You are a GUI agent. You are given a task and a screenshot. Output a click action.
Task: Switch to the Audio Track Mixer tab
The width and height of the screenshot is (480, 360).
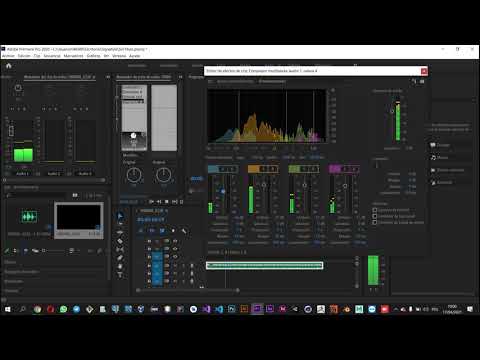coord(144,77)
